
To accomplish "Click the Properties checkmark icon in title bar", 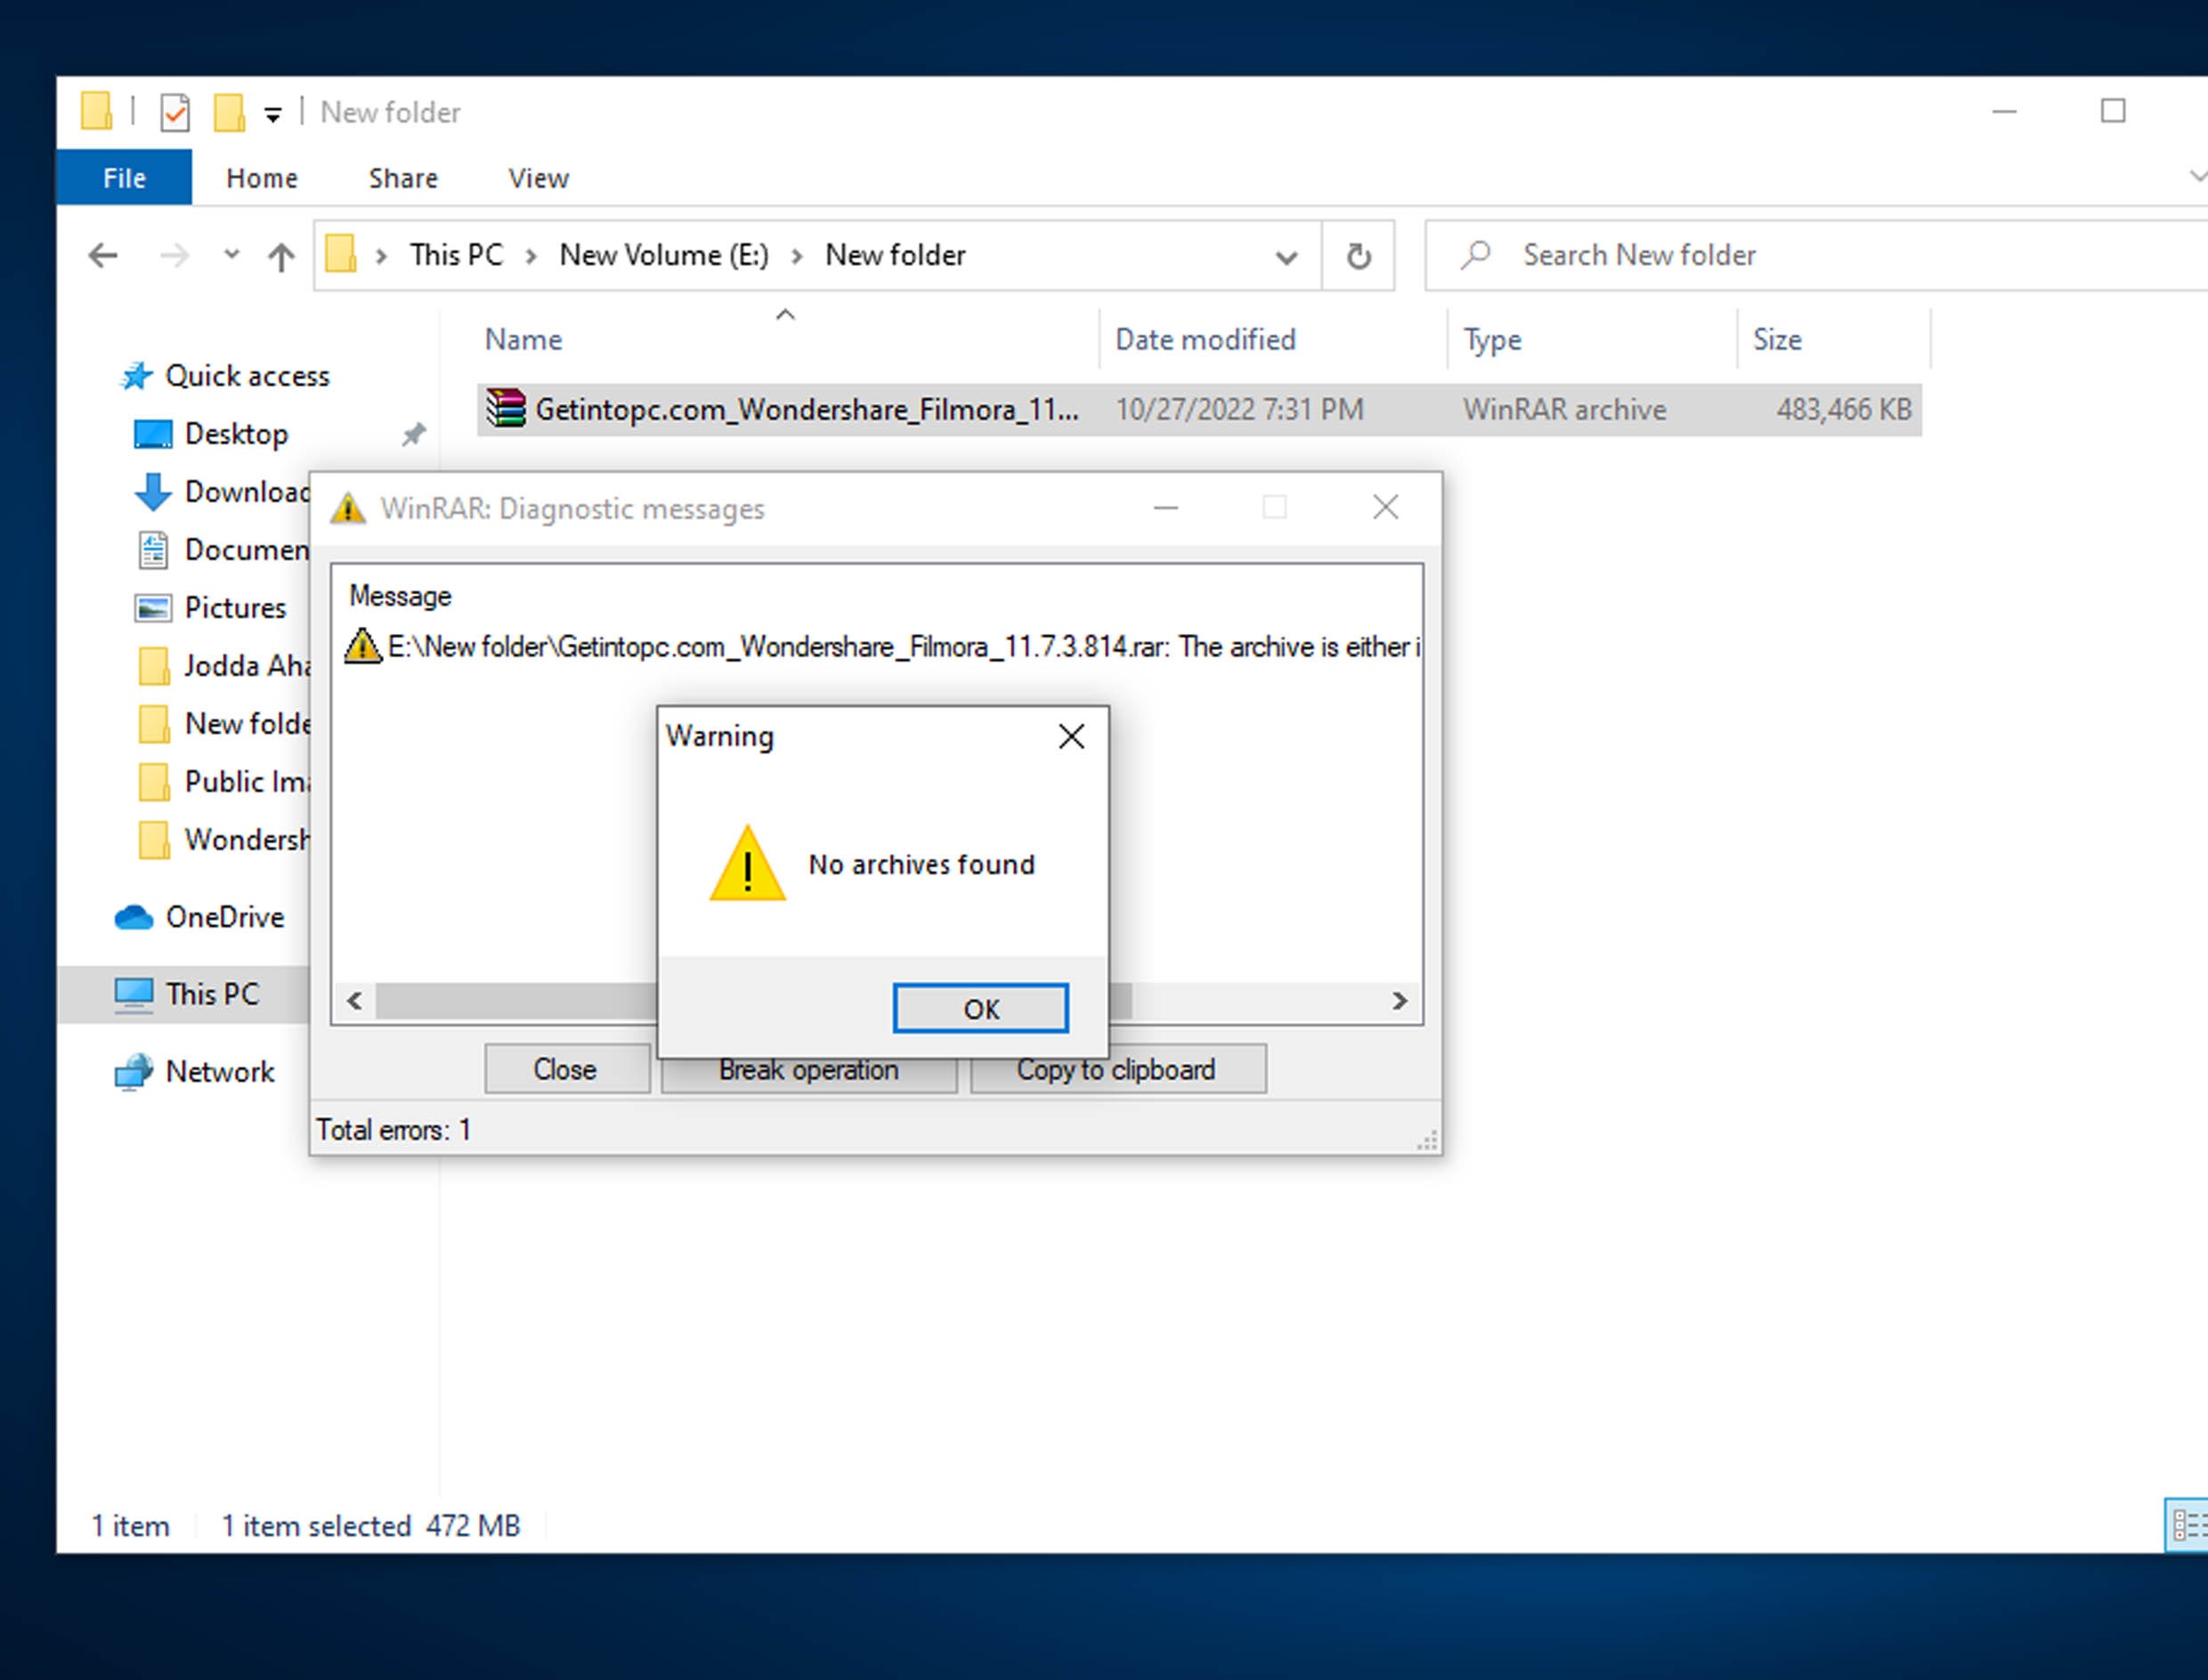I will pos(175,112).
